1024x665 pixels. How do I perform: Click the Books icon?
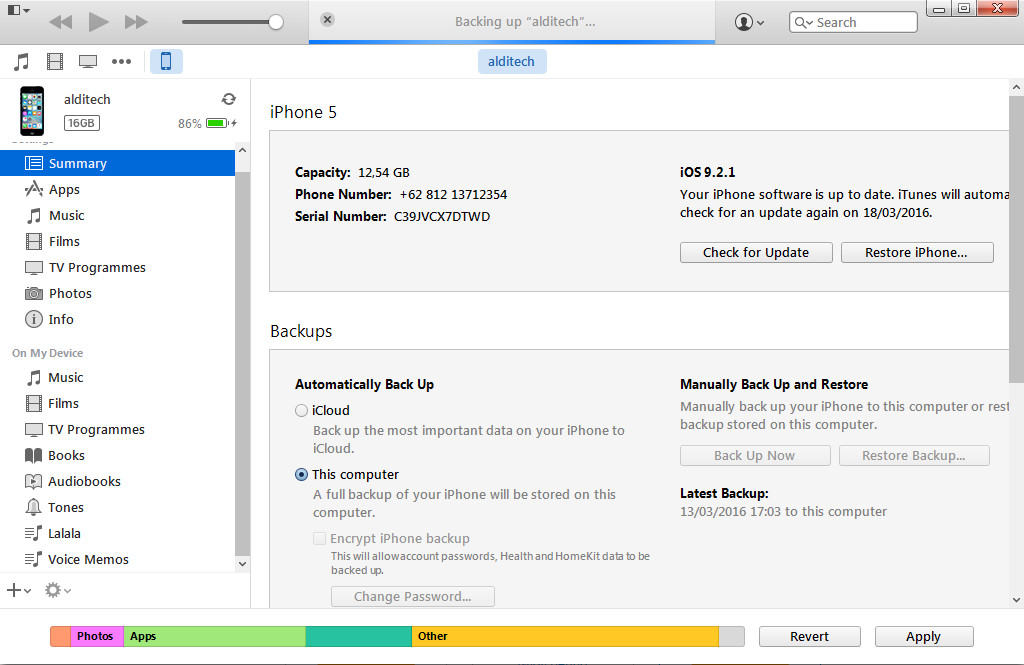tap(33, 455)
